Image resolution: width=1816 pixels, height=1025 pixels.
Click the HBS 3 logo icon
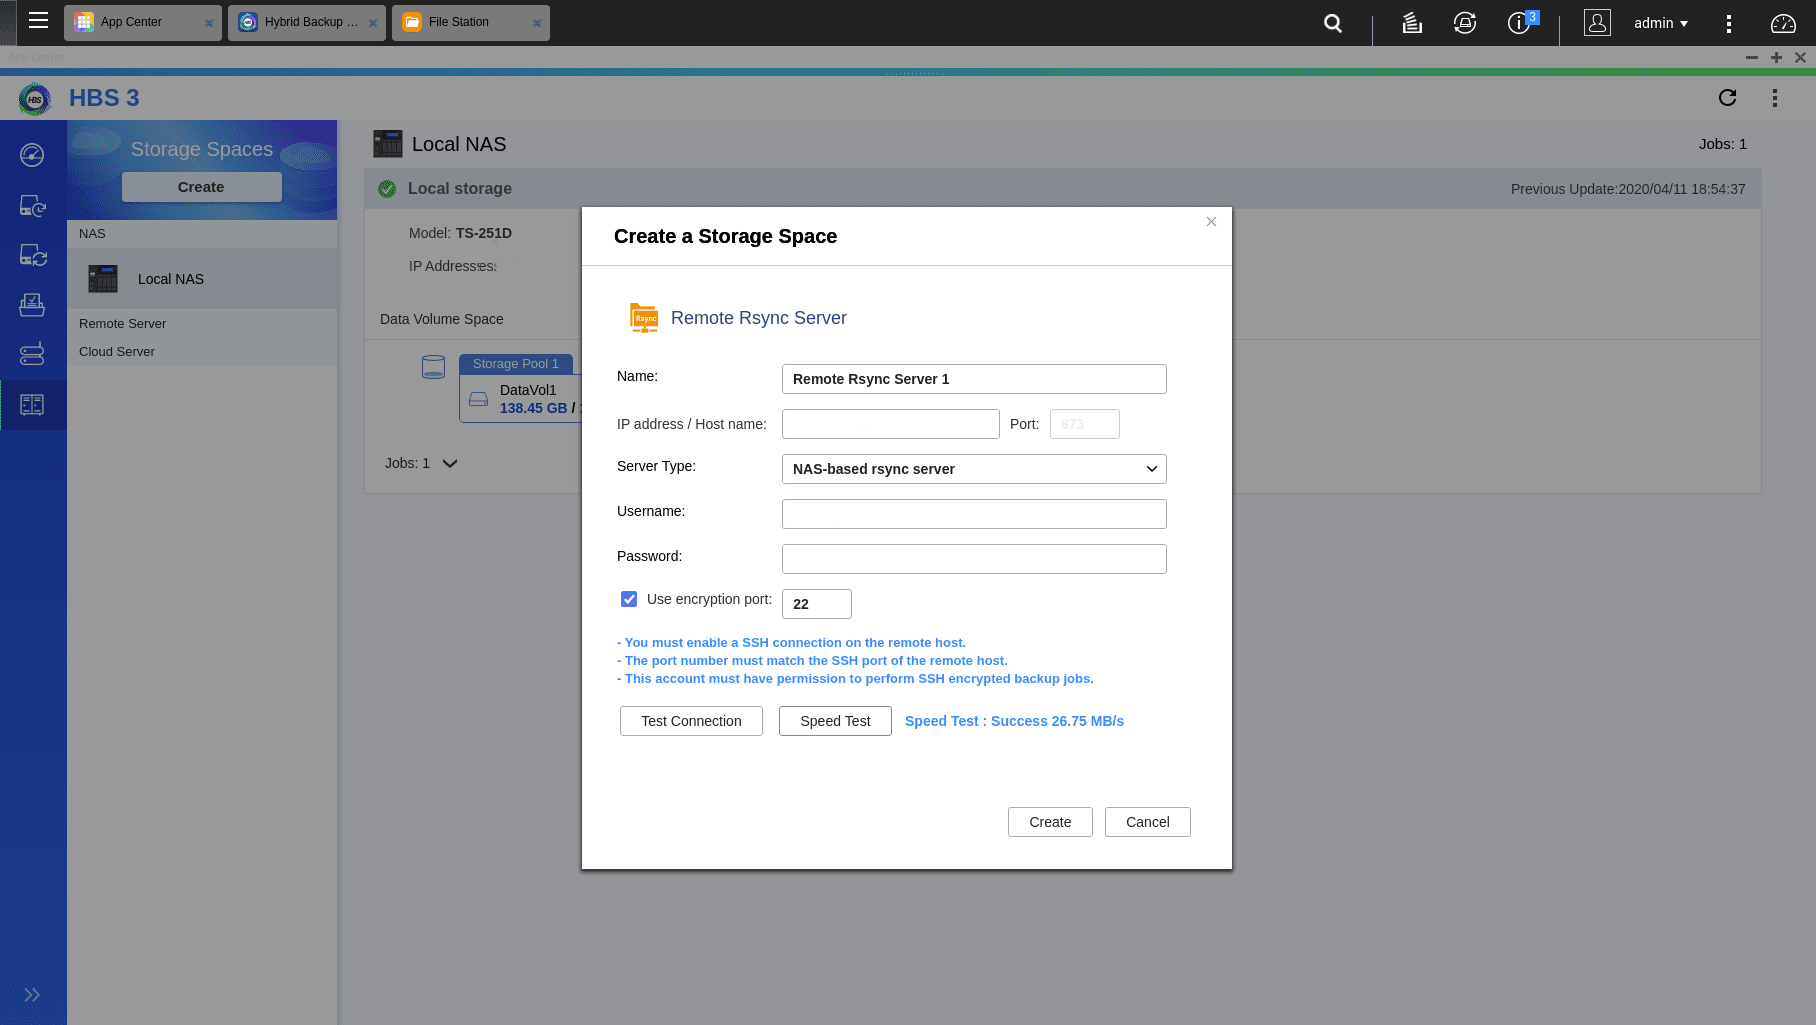[x=35, y=99]
